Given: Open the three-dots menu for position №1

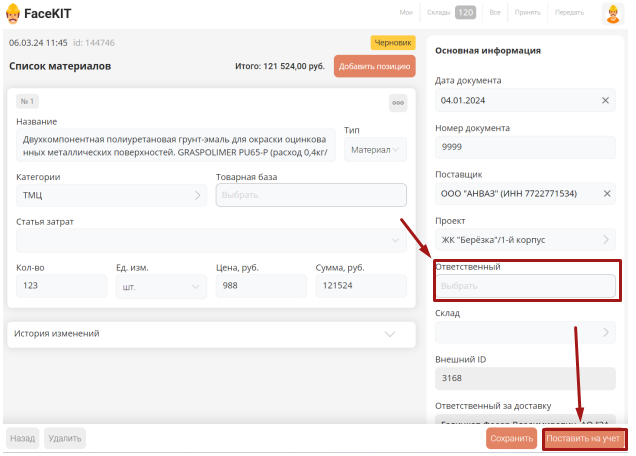Looking at the screenshot, I should (x=397, y=103).
